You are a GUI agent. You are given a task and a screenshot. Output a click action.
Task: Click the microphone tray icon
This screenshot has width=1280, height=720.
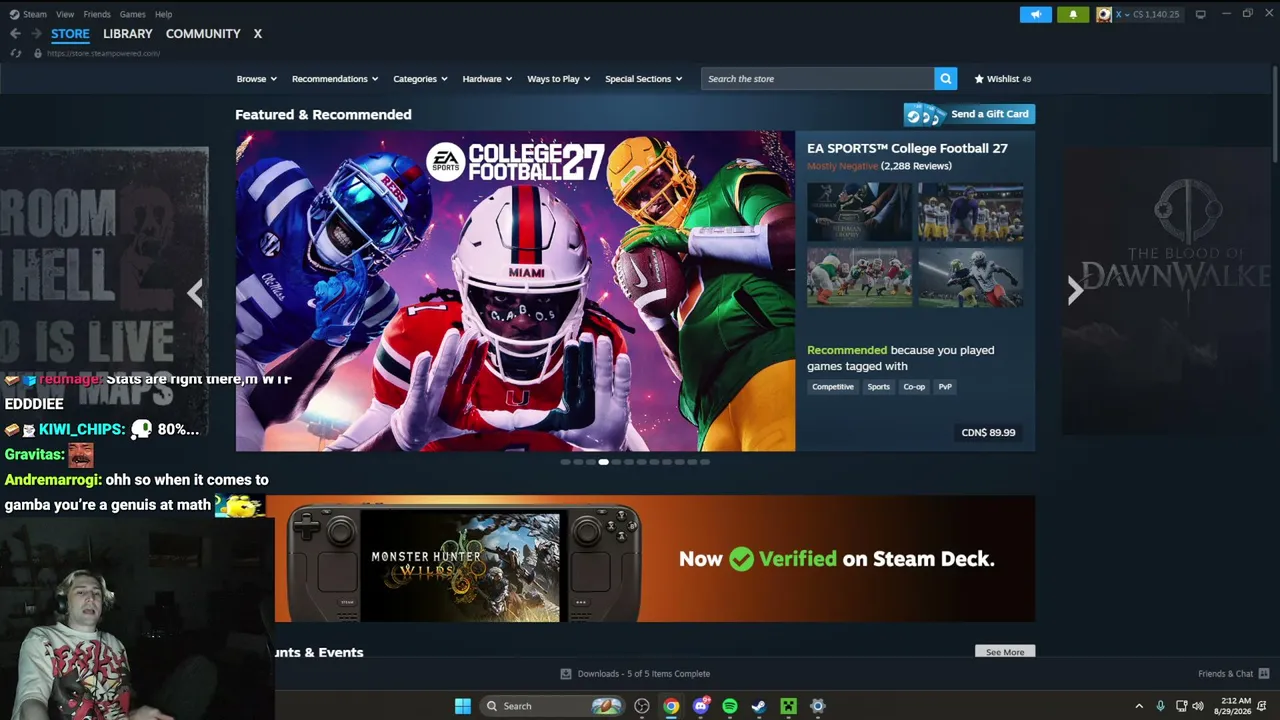click(1160, 706)
